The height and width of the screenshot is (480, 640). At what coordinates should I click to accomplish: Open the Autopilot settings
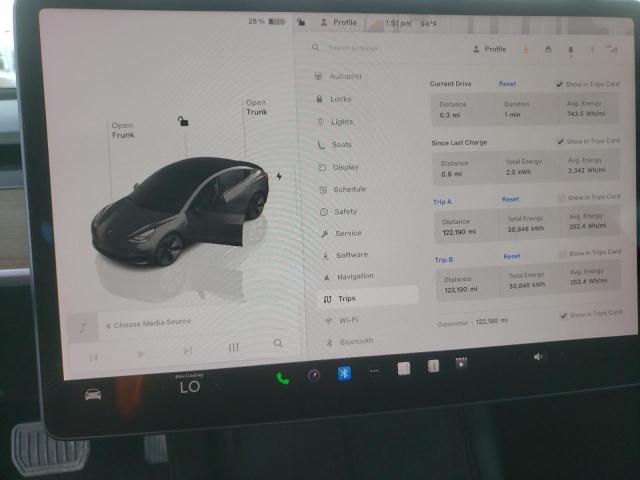pos(338,76)
